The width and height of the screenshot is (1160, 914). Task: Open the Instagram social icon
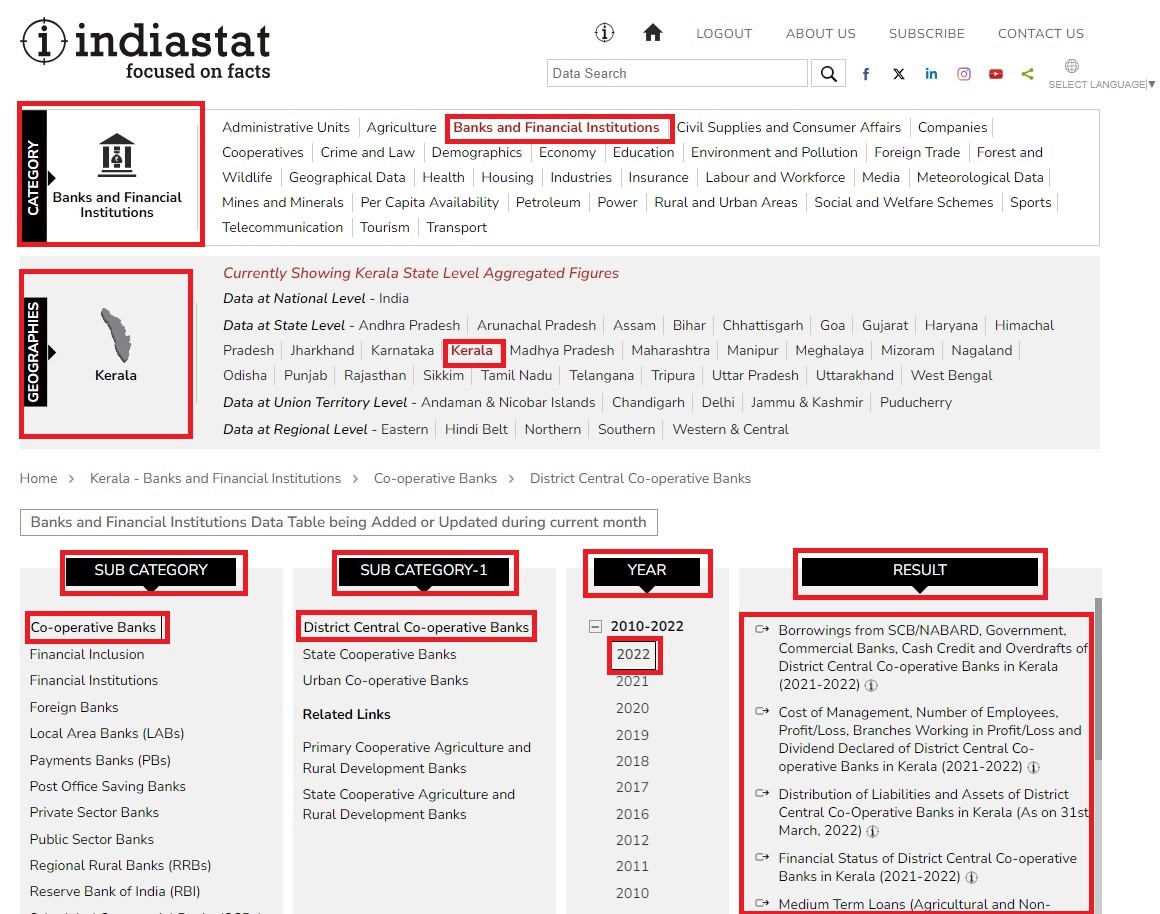pos(964,74)
